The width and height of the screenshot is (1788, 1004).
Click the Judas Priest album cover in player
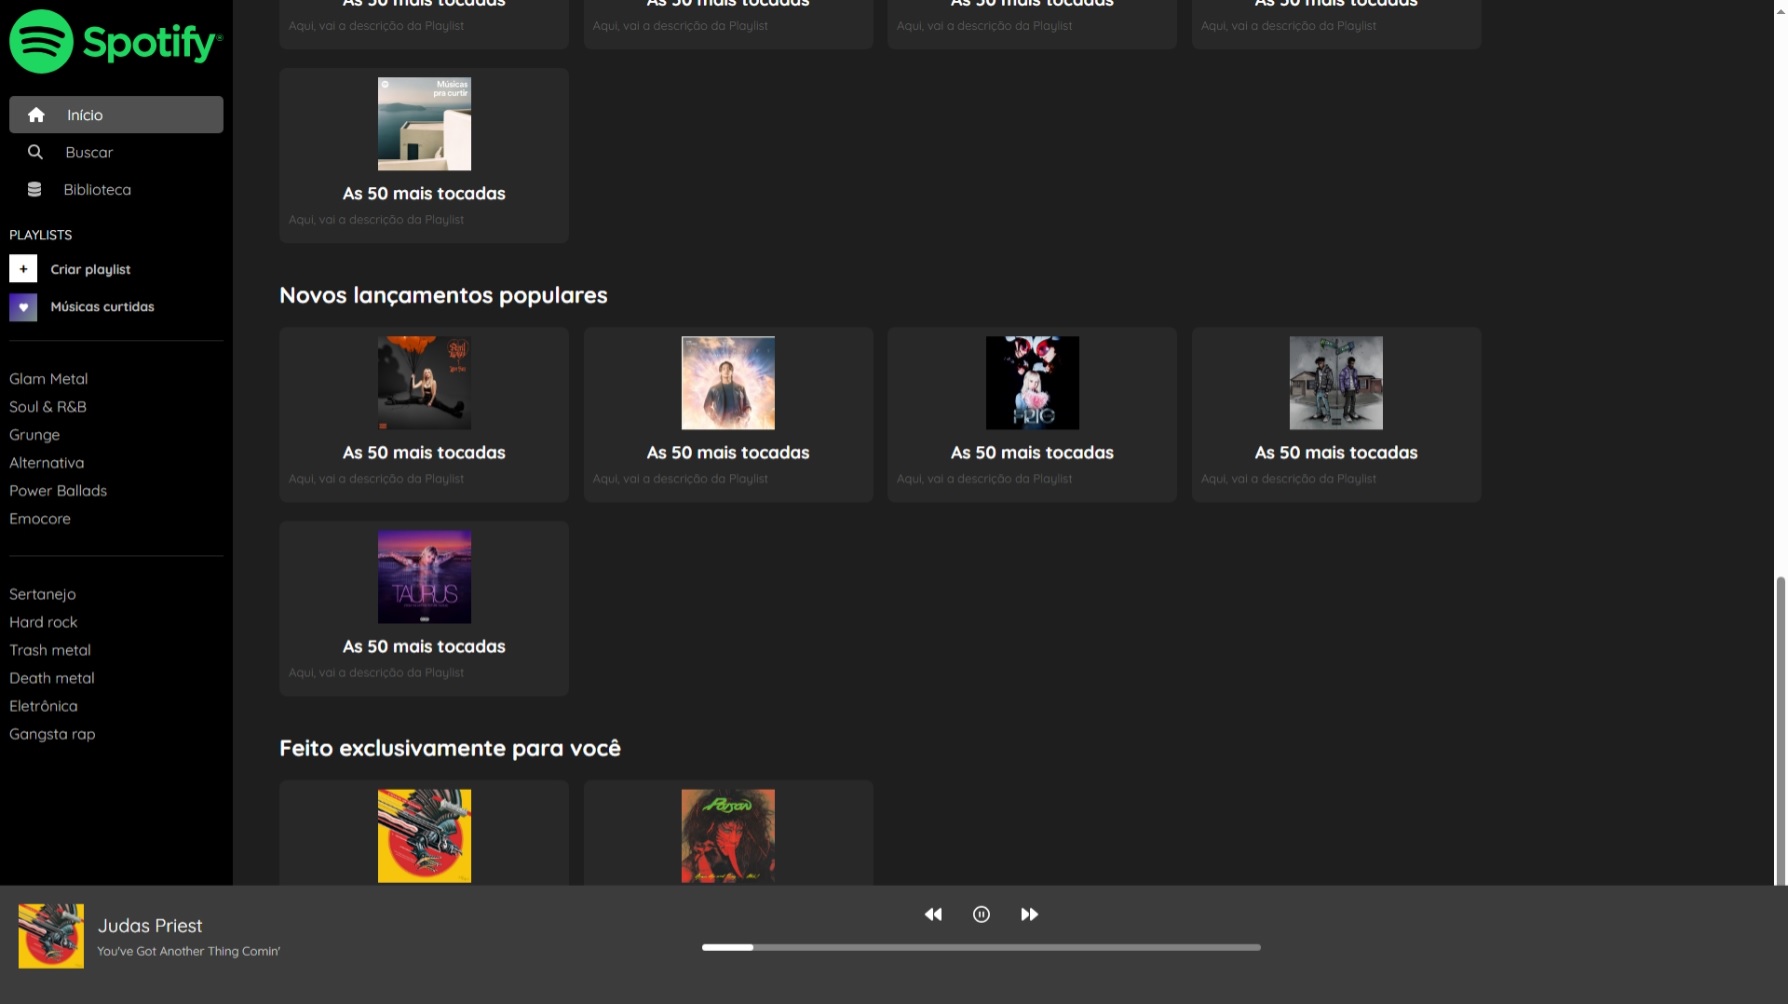pos(51,936)
